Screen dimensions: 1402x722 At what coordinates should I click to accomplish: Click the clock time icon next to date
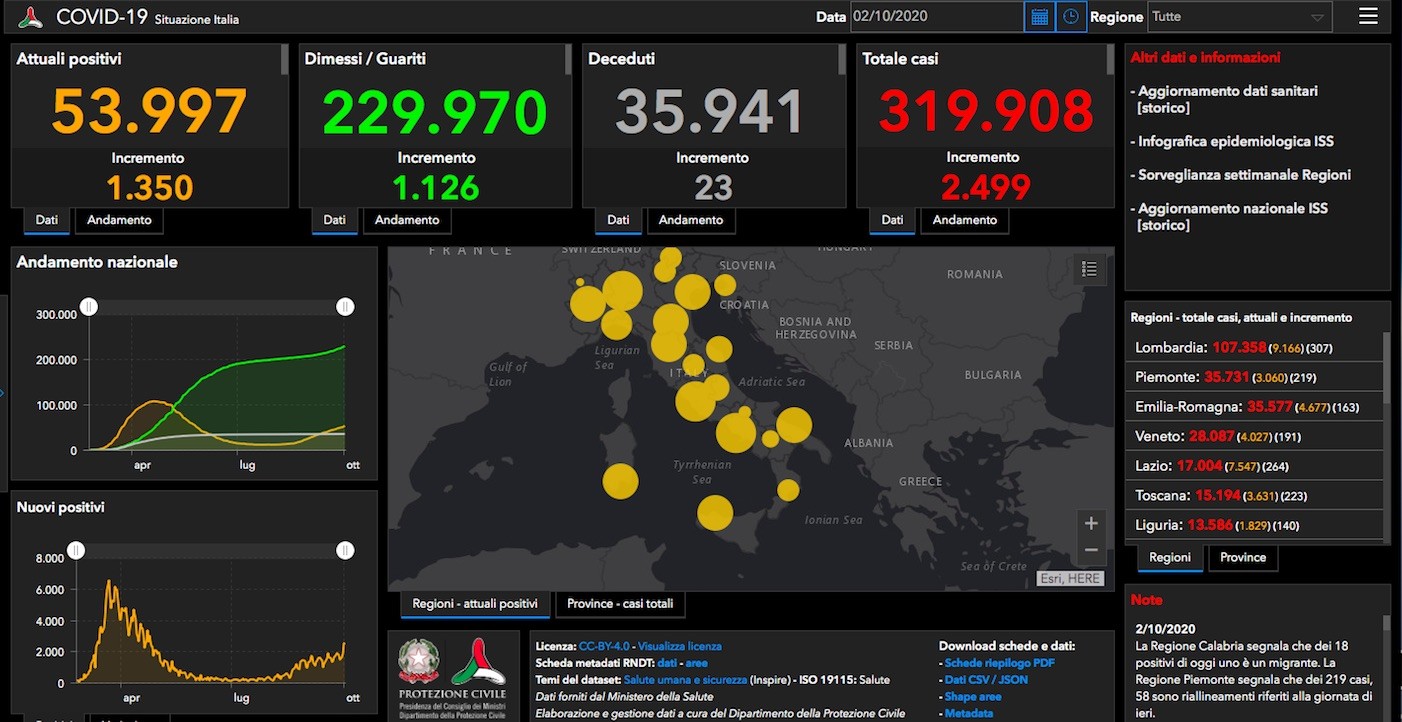(x=1071, y=17)
